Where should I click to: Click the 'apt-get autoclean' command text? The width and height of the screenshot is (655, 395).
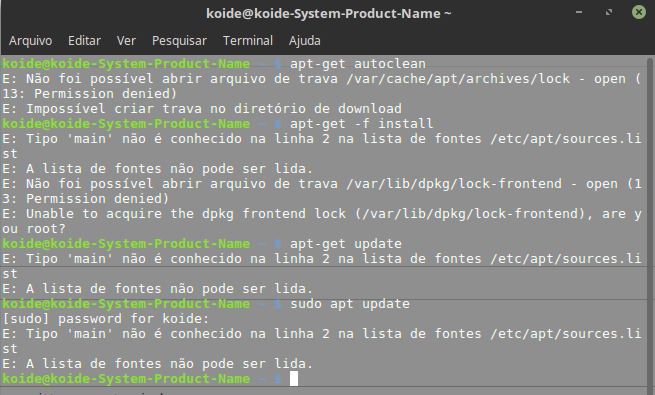(x=358, y=63)
